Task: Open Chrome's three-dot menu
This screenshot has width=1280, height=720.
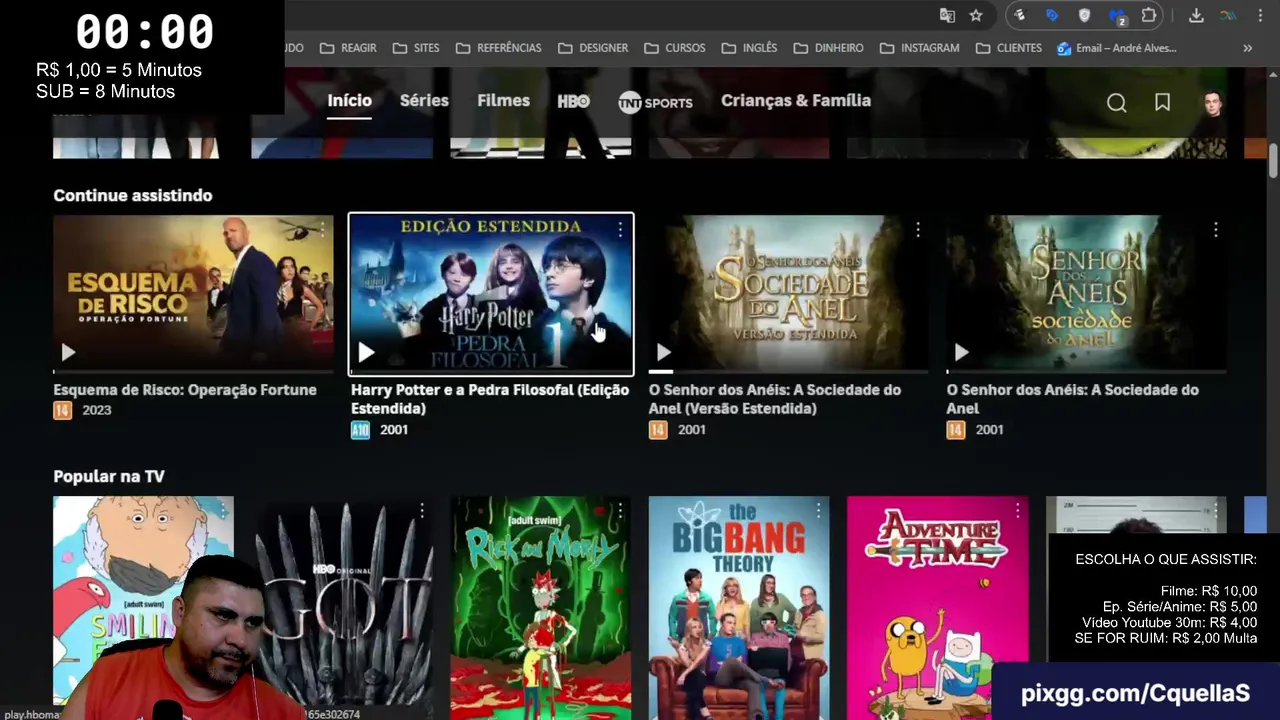Action: (1260, 15)
